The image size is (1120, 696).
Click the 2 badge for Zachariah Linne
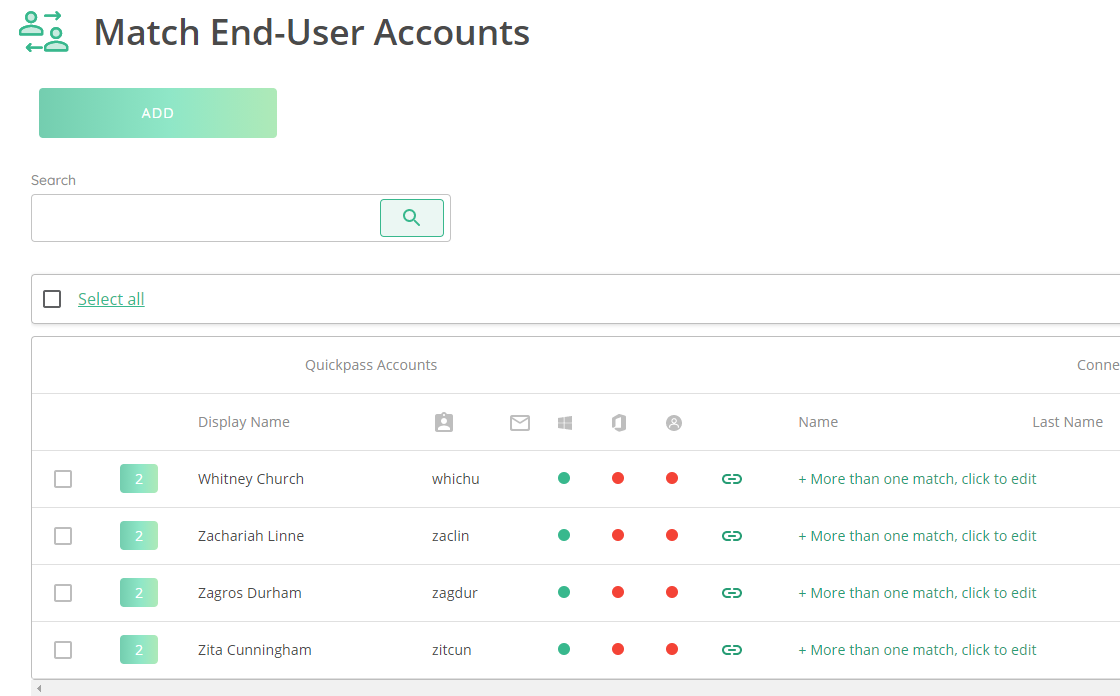coord(139,536)
